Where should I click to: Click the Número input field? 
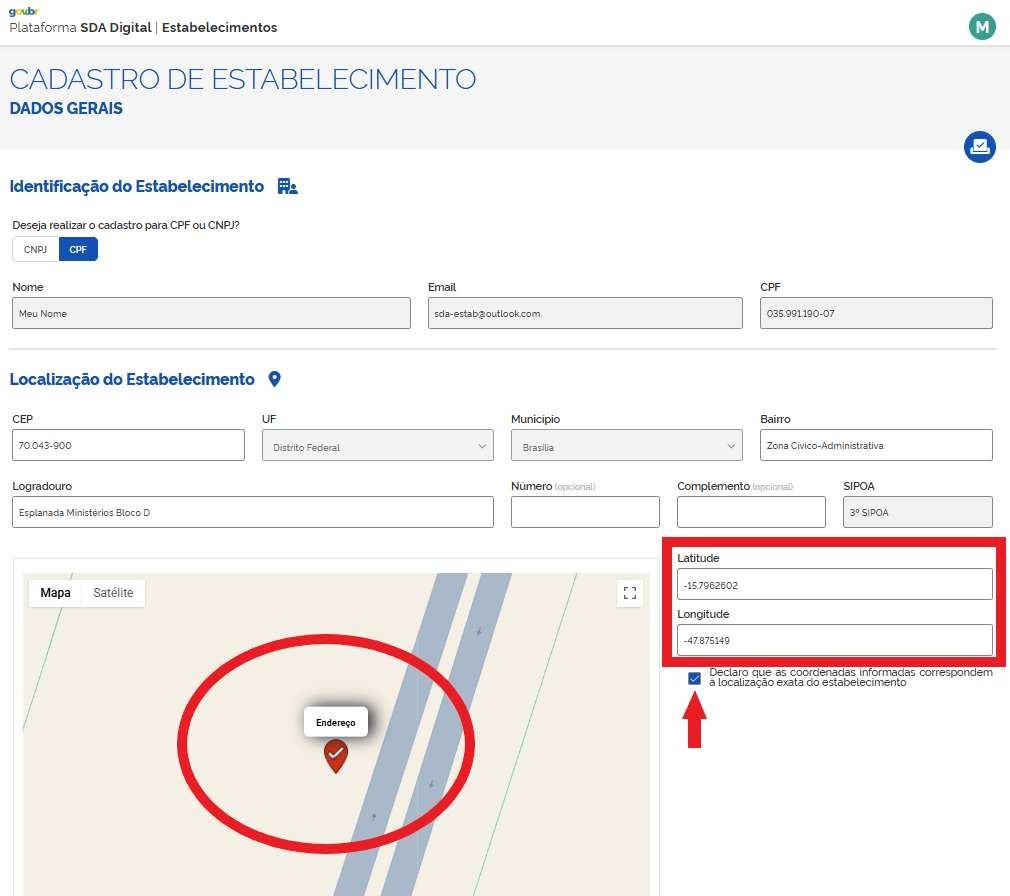tap(585, 512)
